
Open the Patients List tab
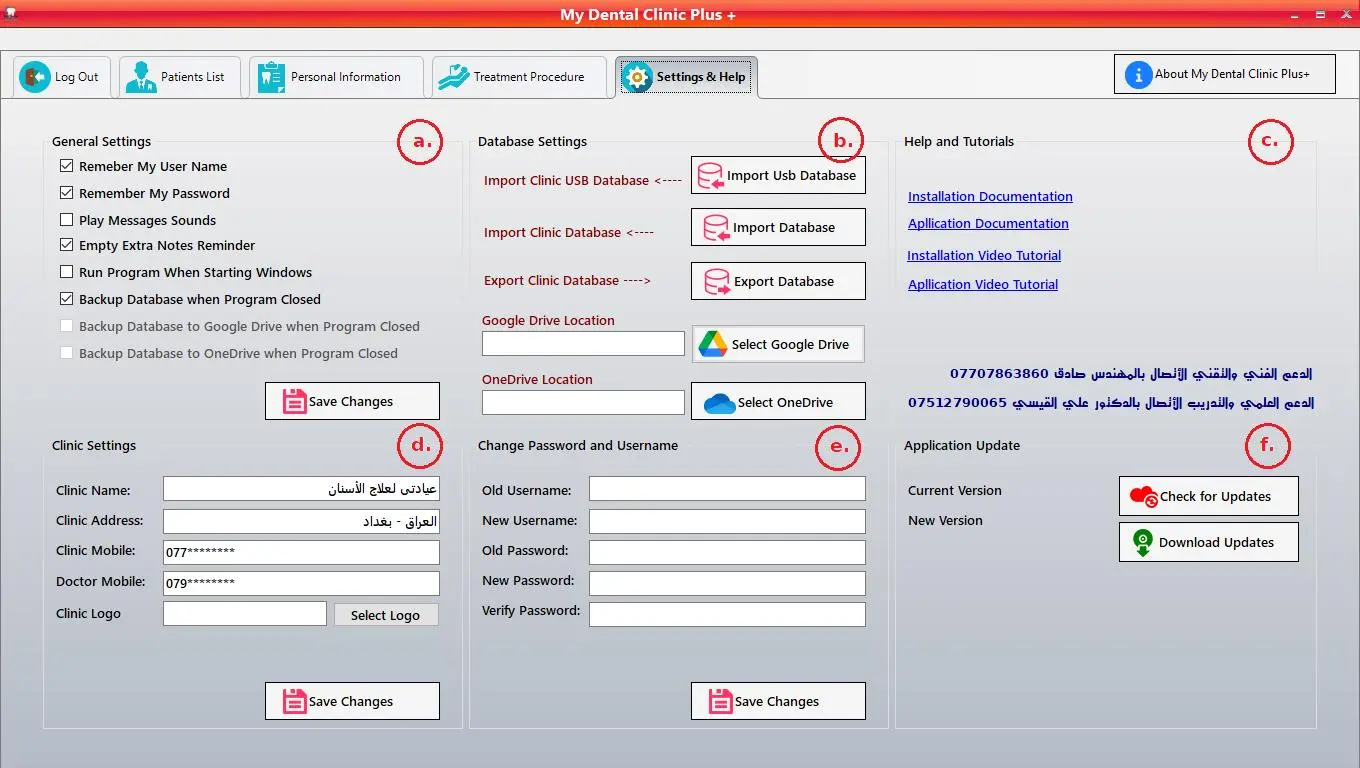180,77
